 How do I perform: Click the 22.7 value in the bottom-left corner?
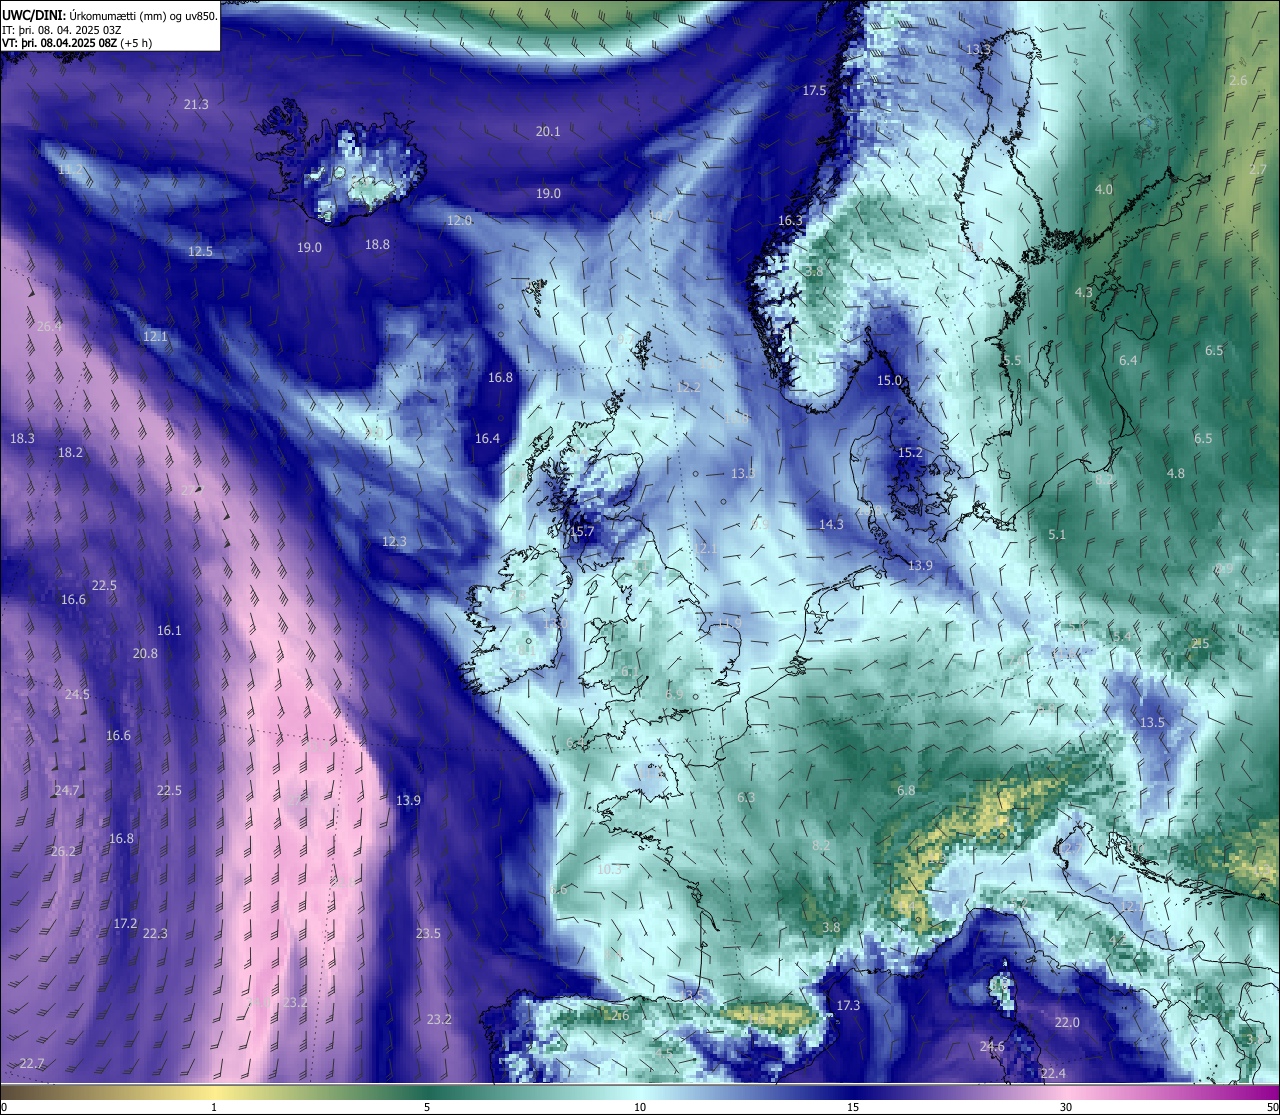pos(31,1063)
